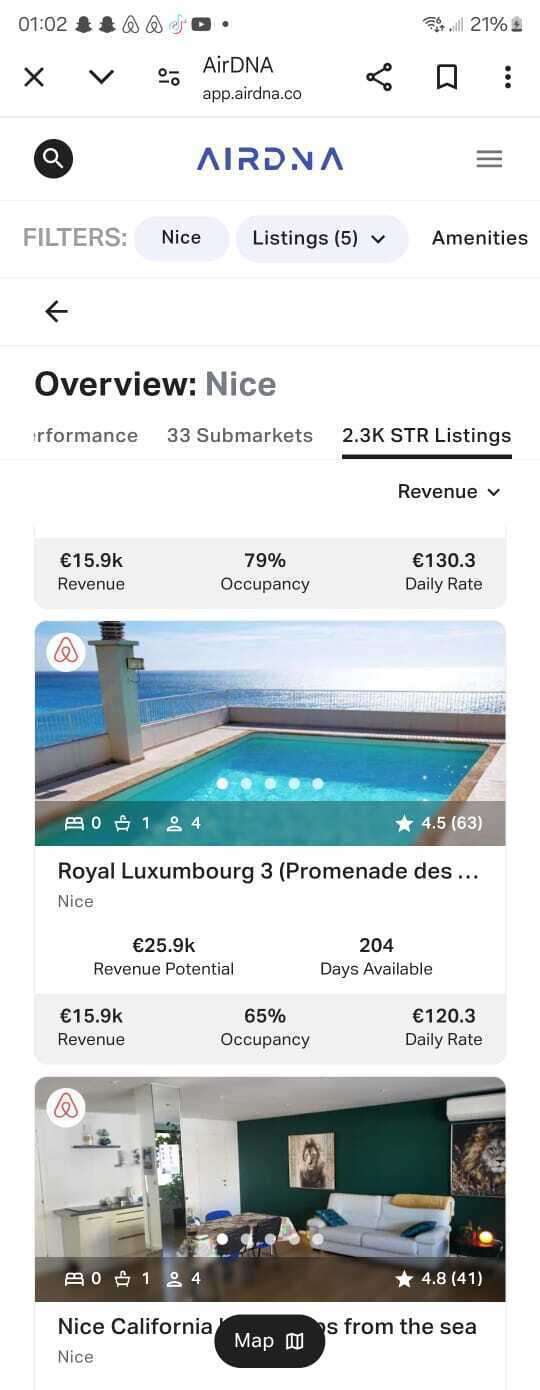Go back with the left arrow
The image size is (540, 1390).
57,312
